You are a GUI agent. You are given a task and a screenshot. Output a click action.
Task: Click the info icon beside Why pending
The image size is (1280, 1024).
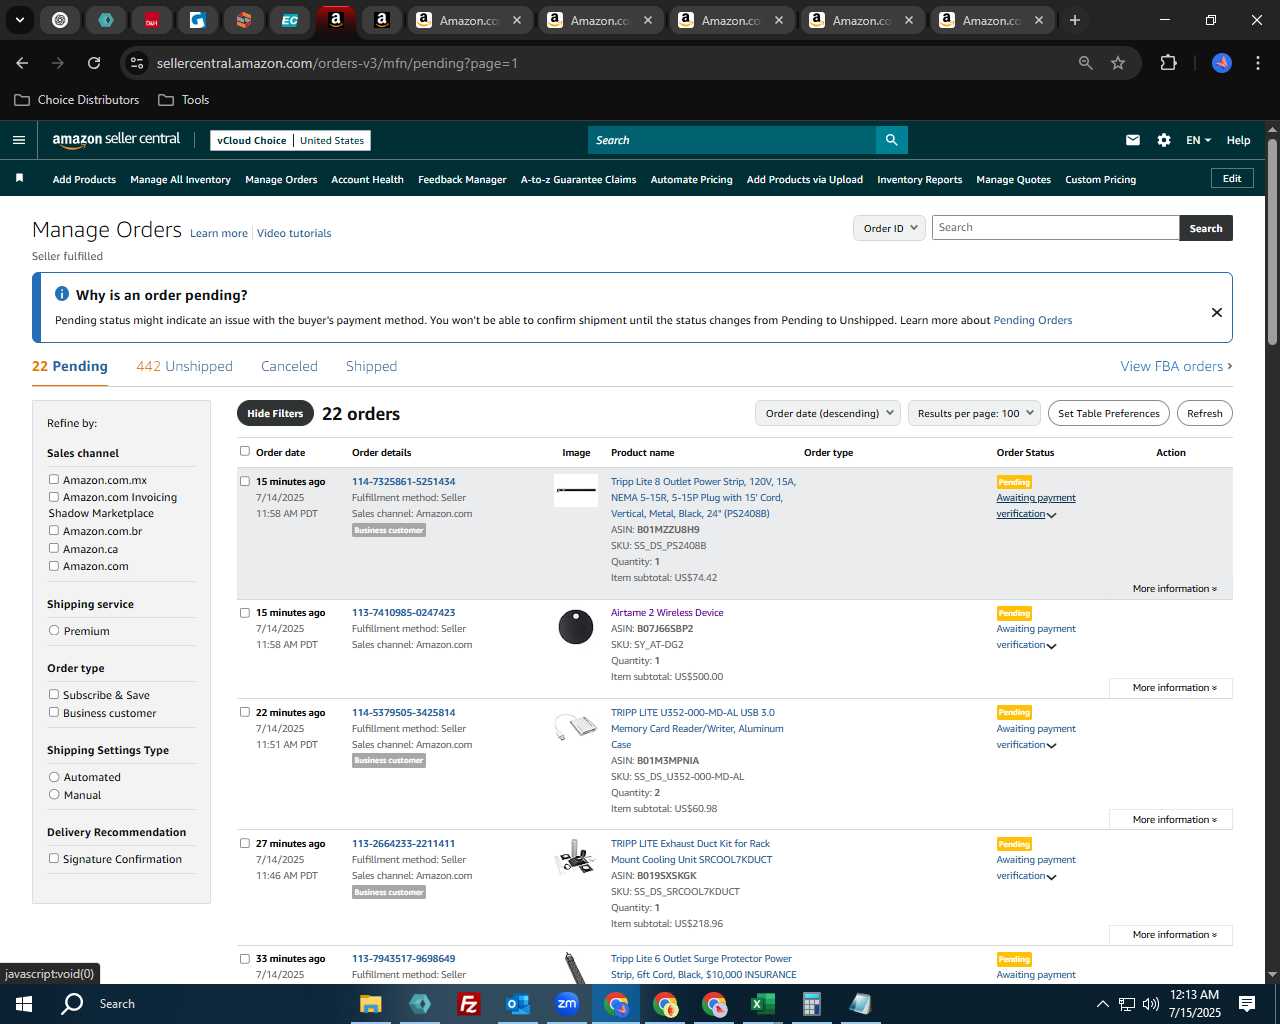click(62, 294)
